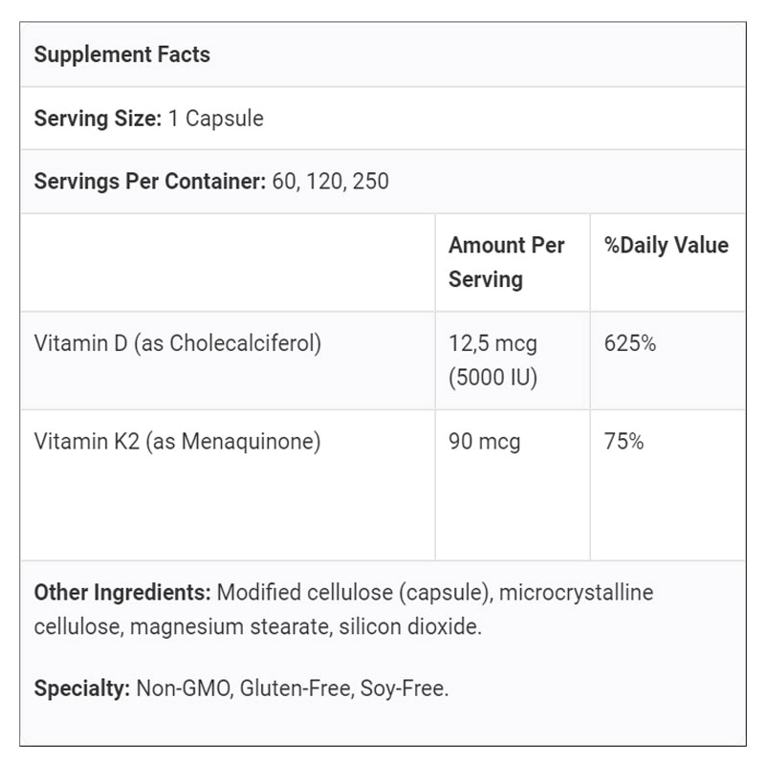This screenshot has width=766, height=766.
Task: Click the Non-GMO, Gluten-Free, Soy-Free text
Action: click(x=292, y=689)
